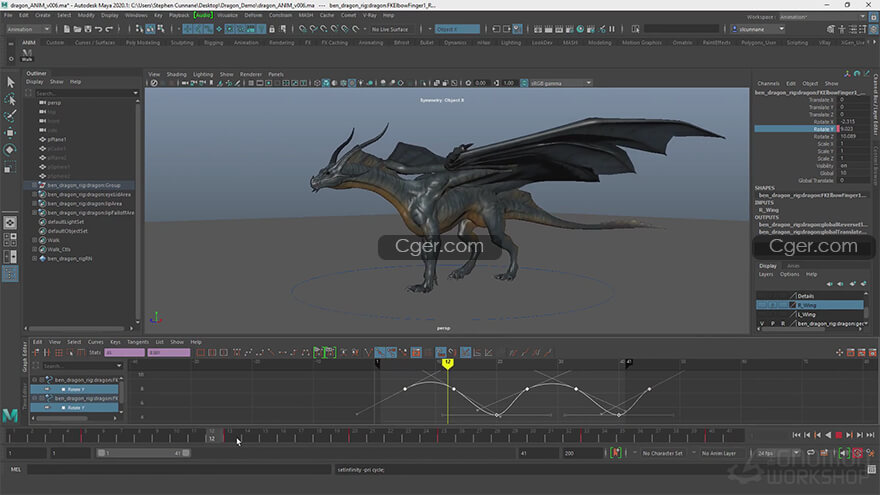The image size is (880, 495).
Task: Pick the Paint selection tool
Action: (10, 116)
